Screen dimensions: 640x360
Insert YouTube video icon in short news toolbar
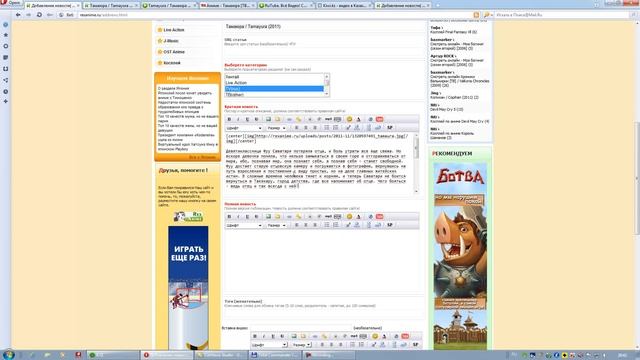tap(380, 119)
